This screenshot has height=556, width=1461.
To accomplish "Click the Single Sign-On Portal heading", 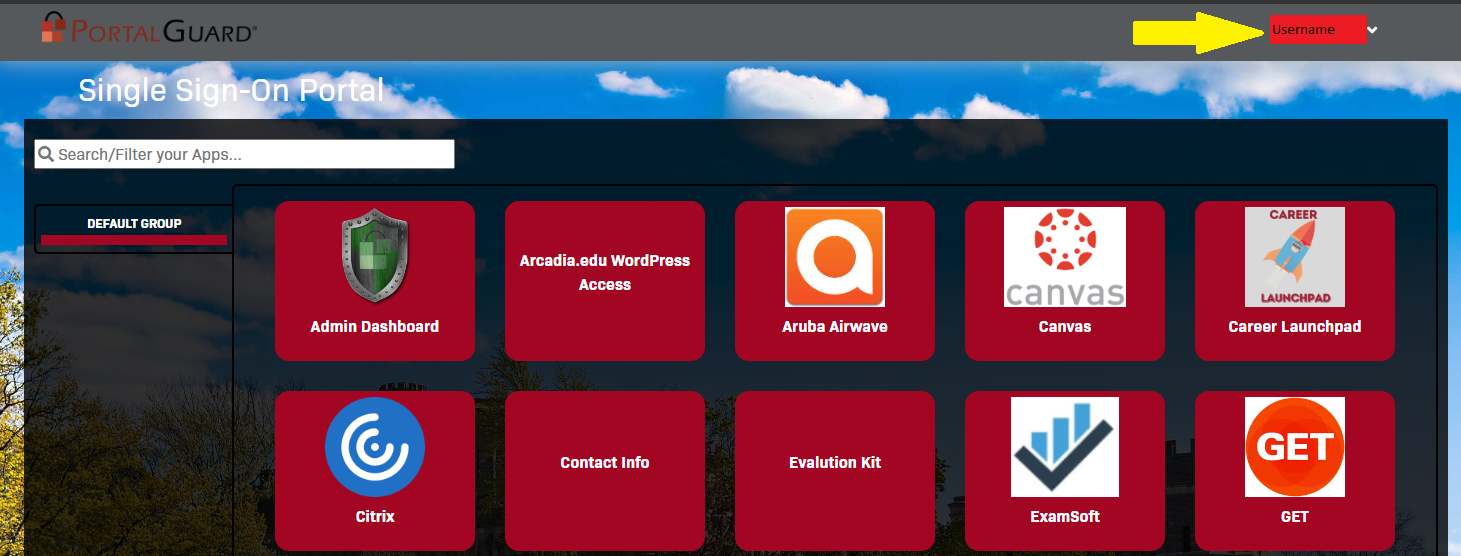I will point(231,90).
